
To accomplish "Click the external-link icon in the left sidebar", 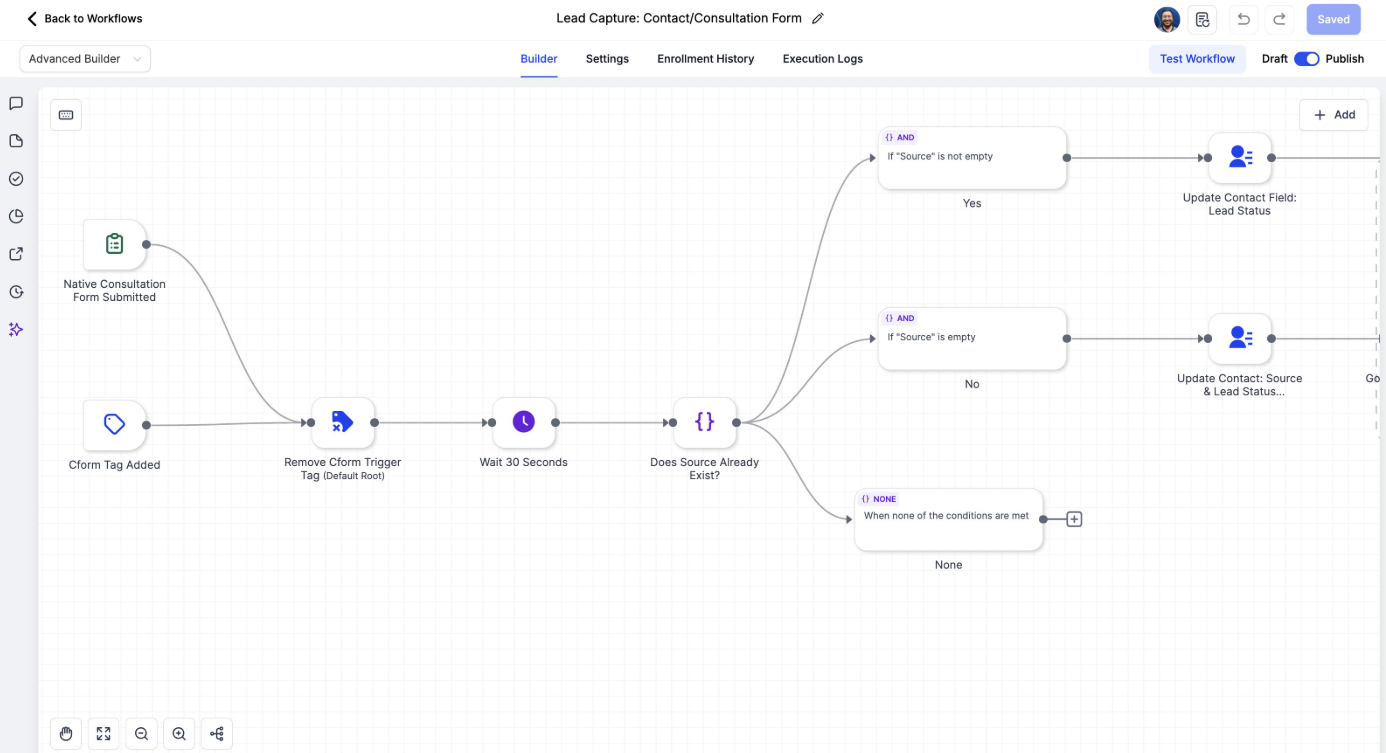I will [16, 254].
